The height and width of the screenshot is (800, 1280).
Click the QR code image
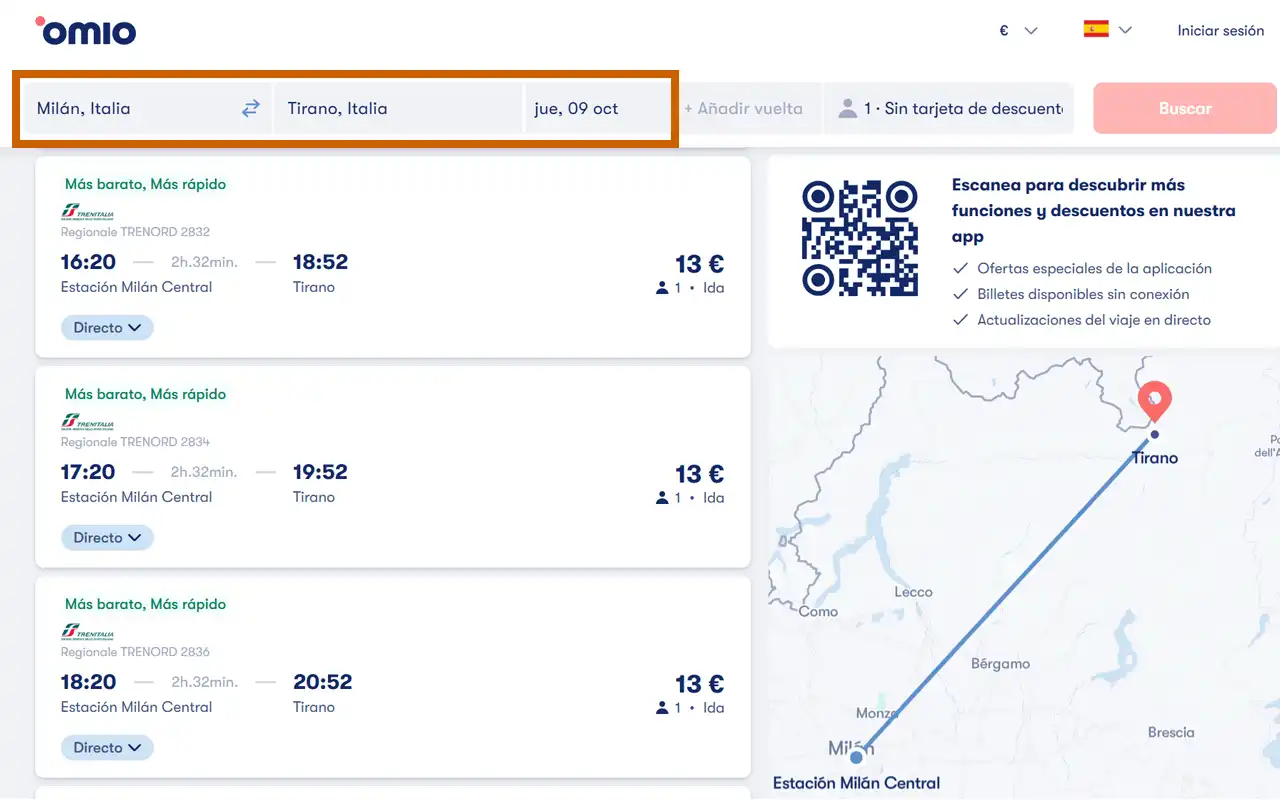pos(859,238)
